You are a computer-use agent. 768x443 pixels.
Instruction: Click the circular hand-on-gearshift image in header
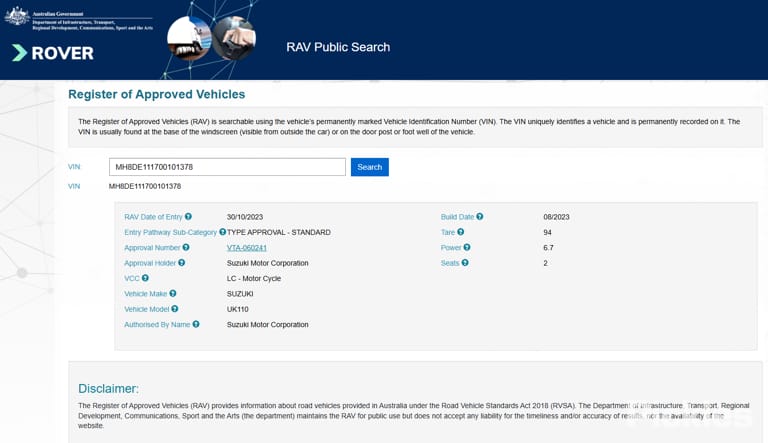coord(234,38)
